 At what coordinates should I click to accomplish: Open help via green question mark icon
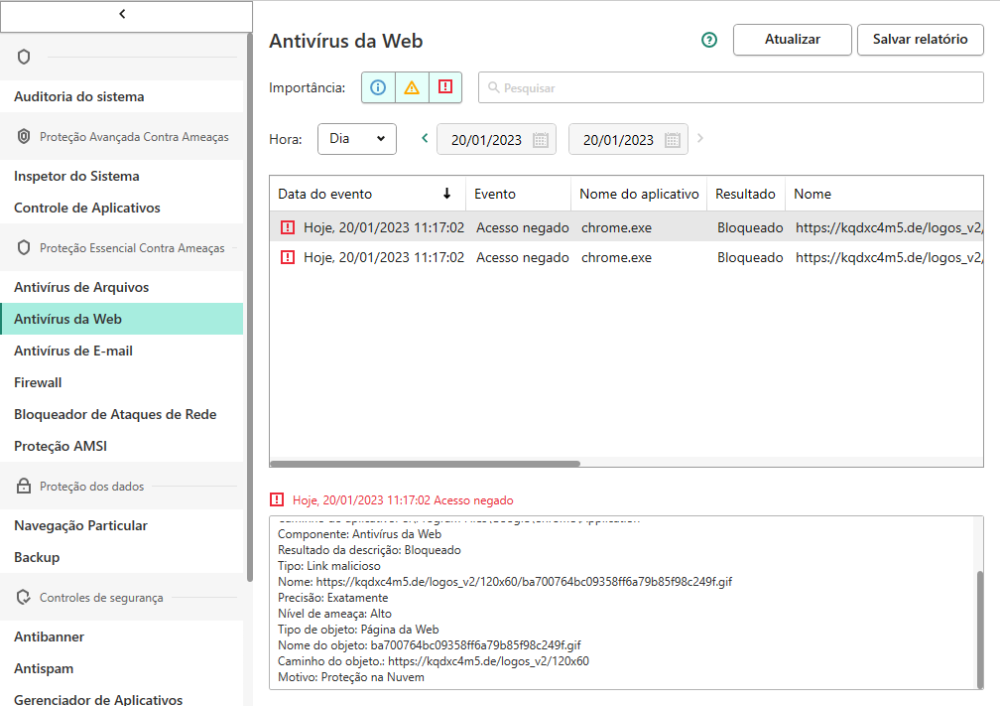709,40
